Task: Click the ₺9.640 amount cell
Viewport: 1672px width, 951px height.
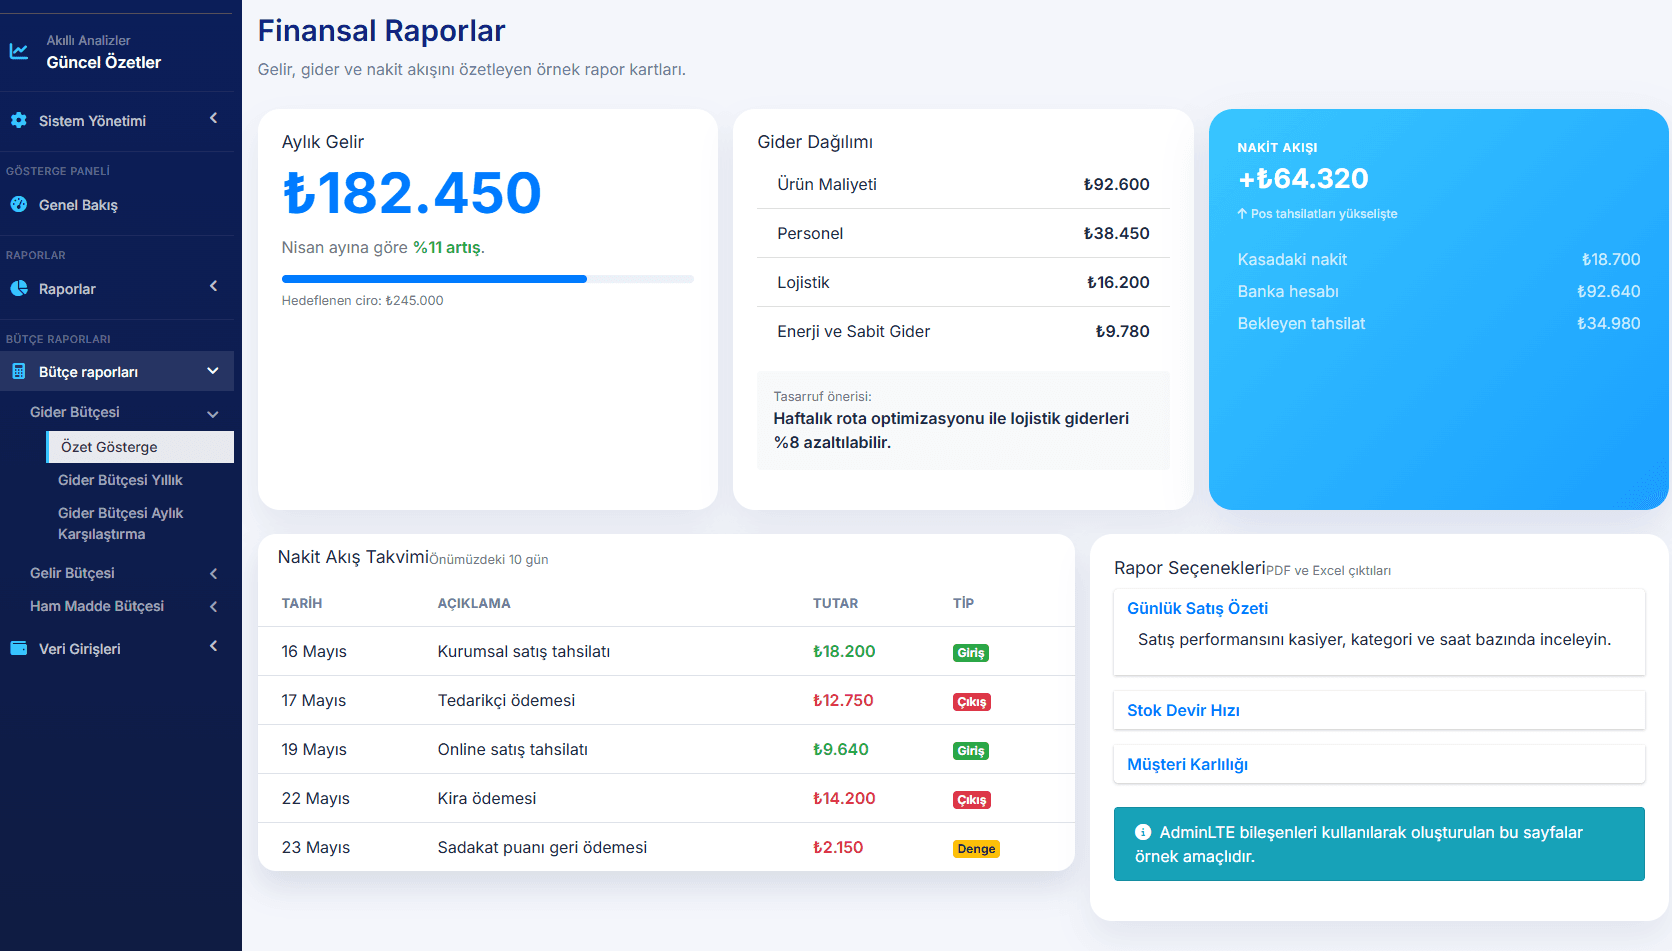Action: (x=841, y=749)
